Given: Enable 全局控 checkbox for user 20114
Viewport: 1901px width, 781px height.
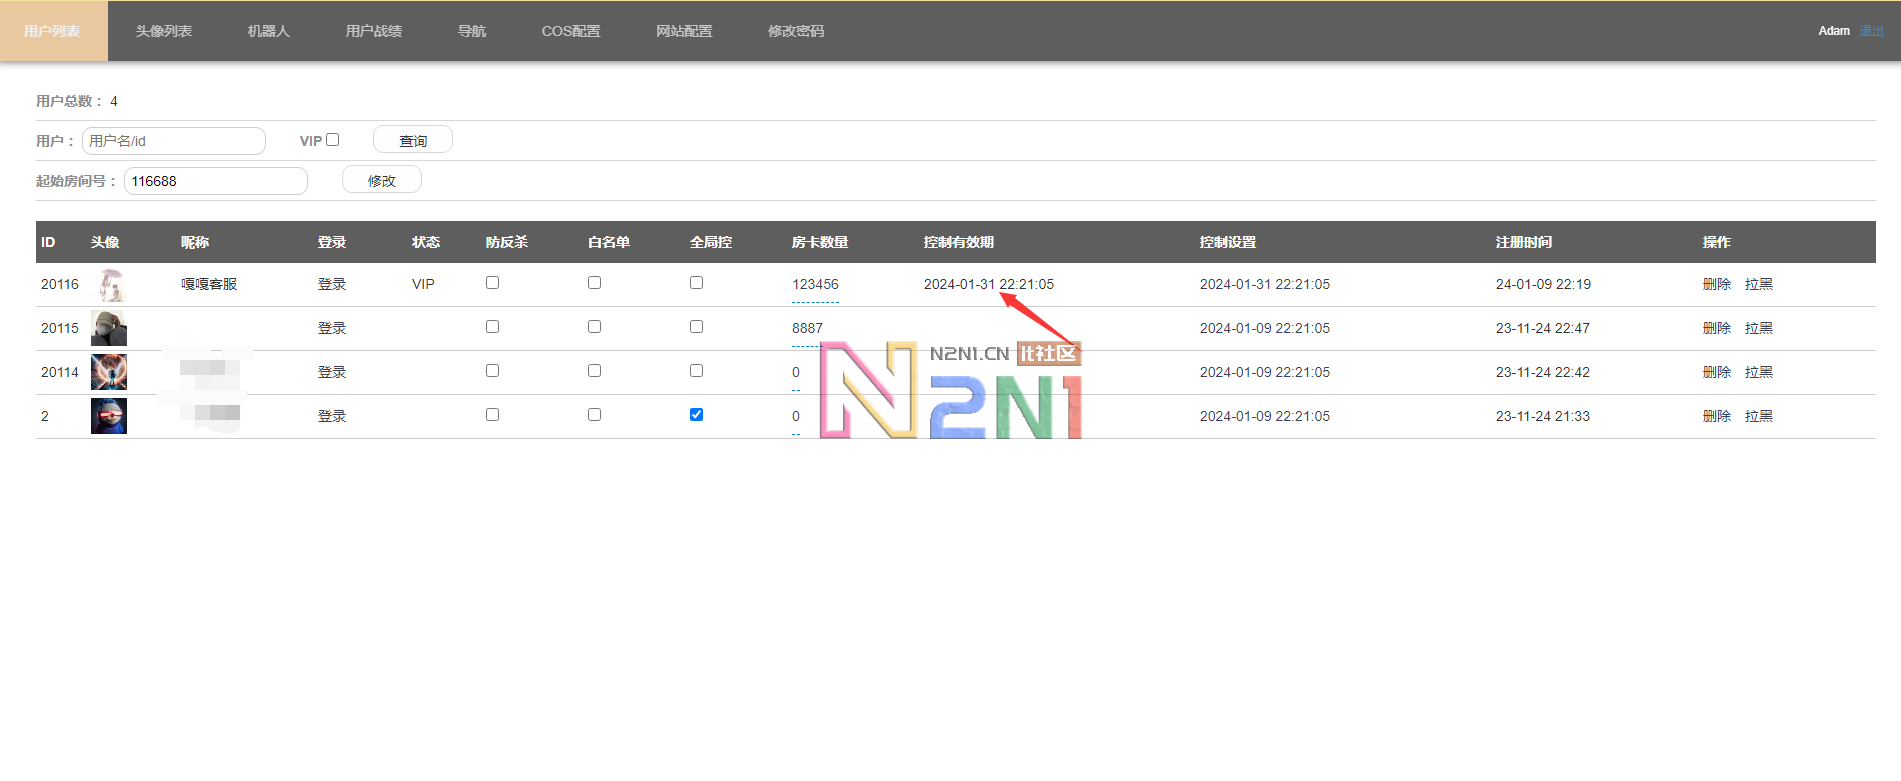Looking at the screenshot, I should [696, 371].
